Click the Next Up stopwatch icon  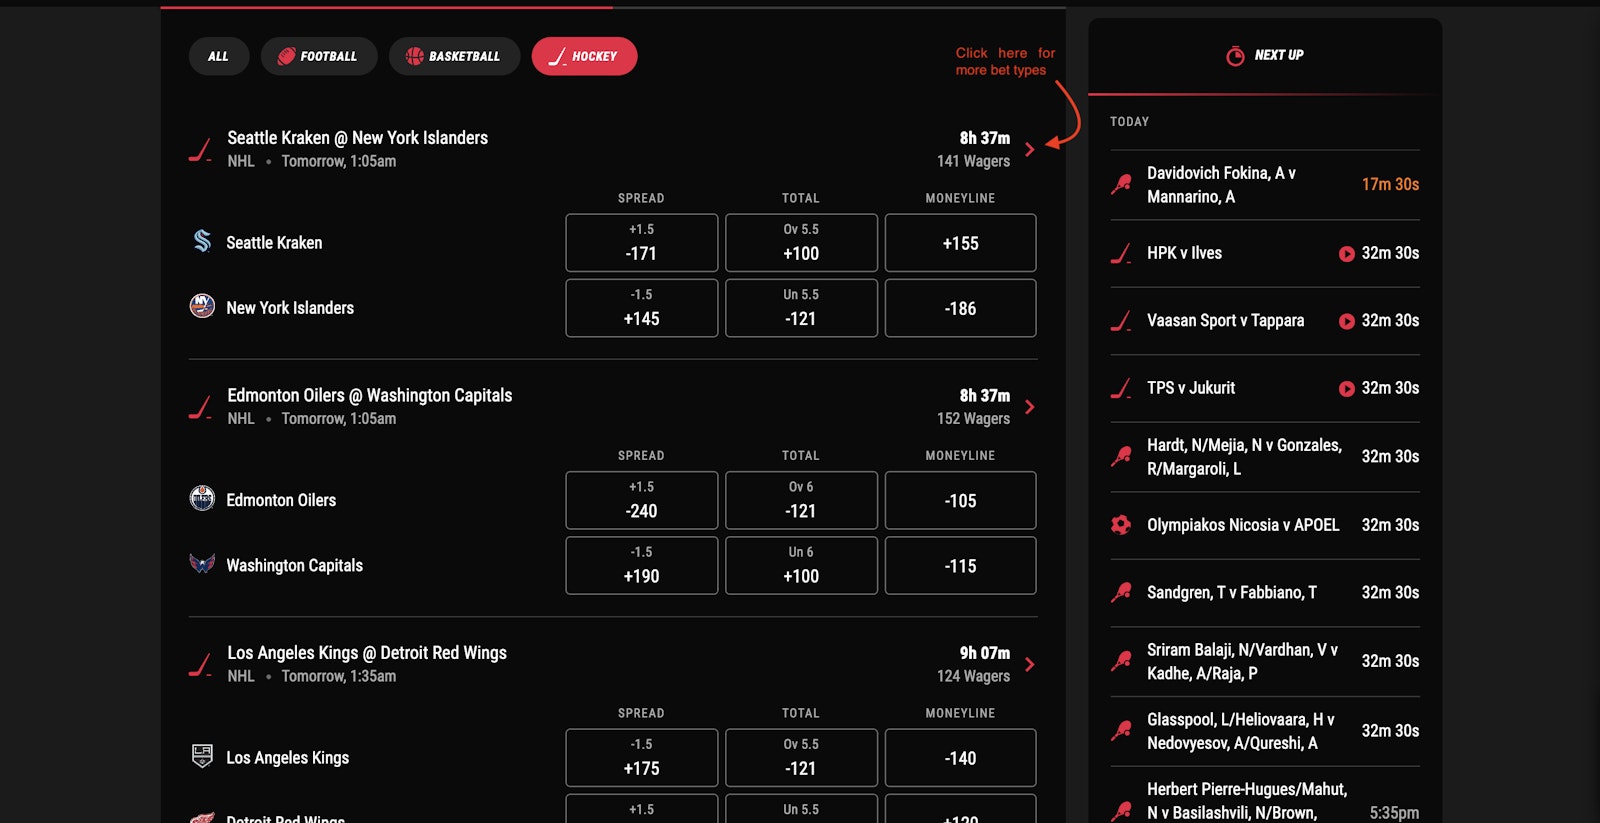[x=1235, y=56]
